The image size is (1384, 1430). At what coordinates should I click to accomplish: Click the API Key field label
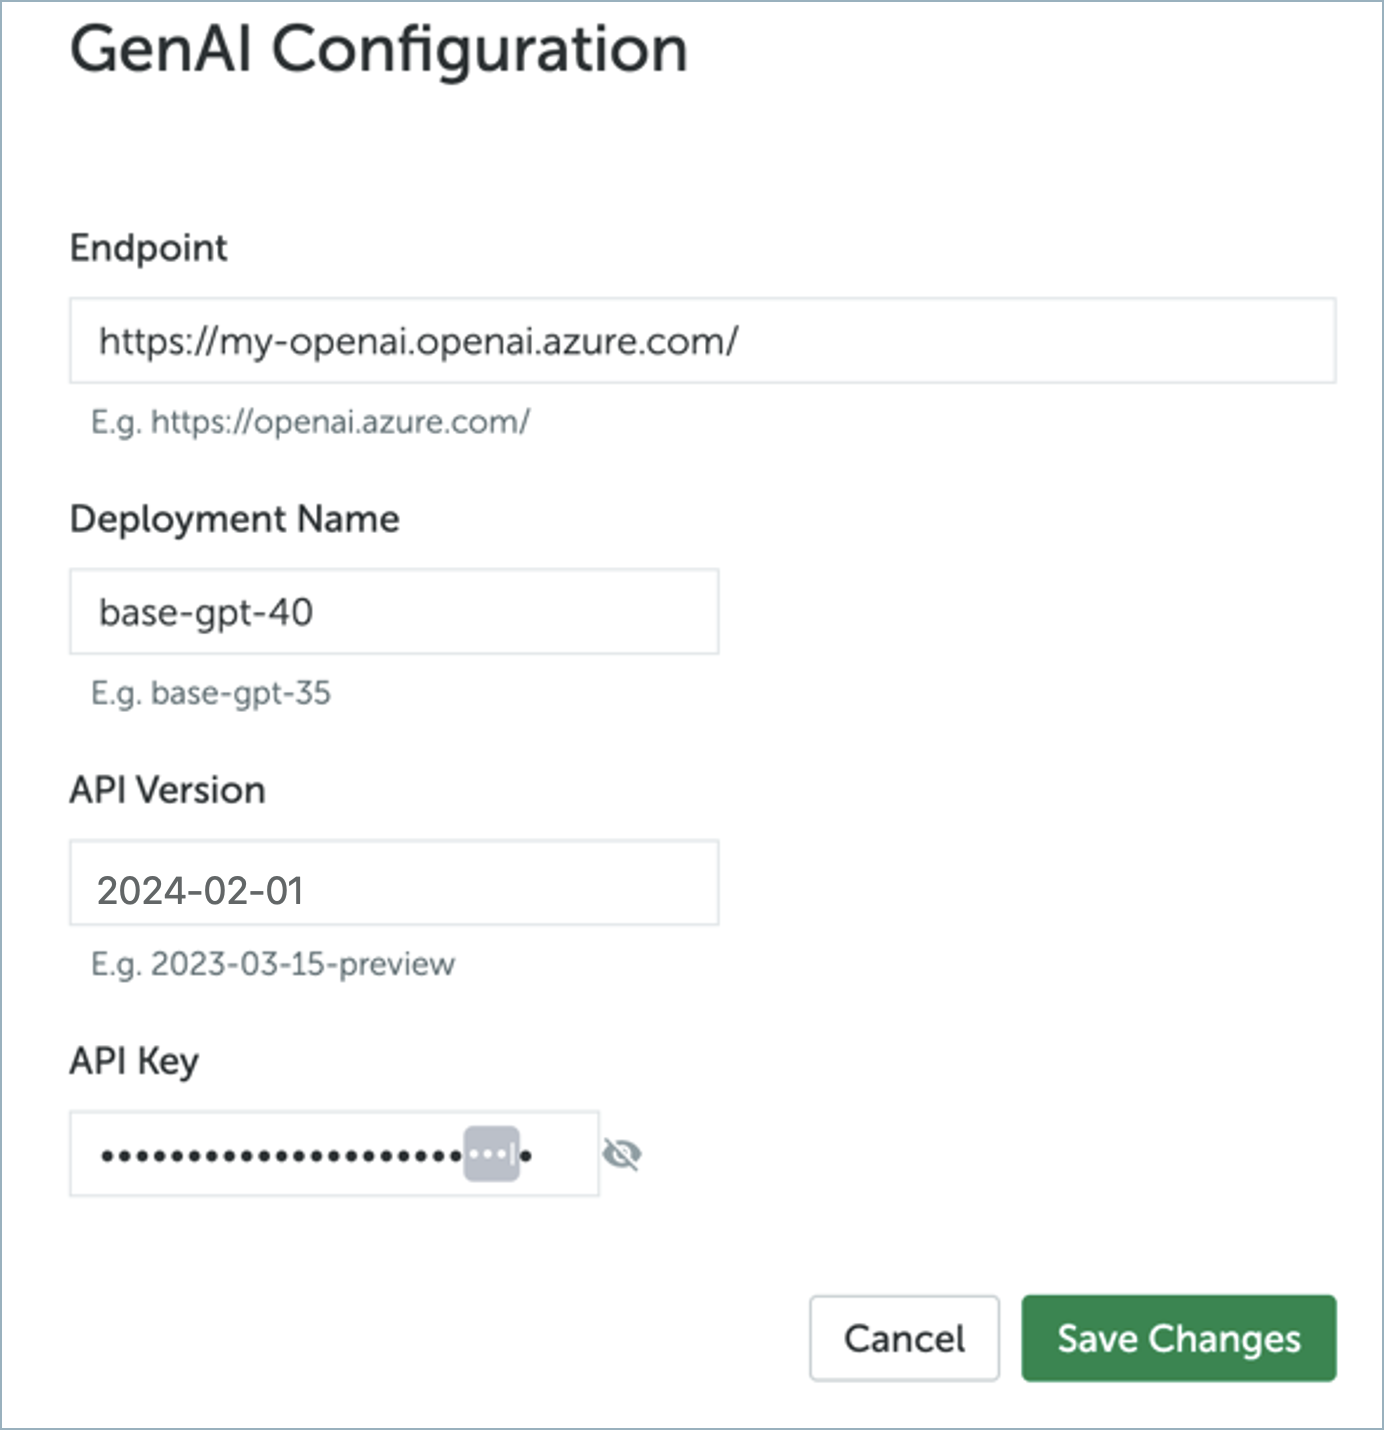[x=134, y=1061]
